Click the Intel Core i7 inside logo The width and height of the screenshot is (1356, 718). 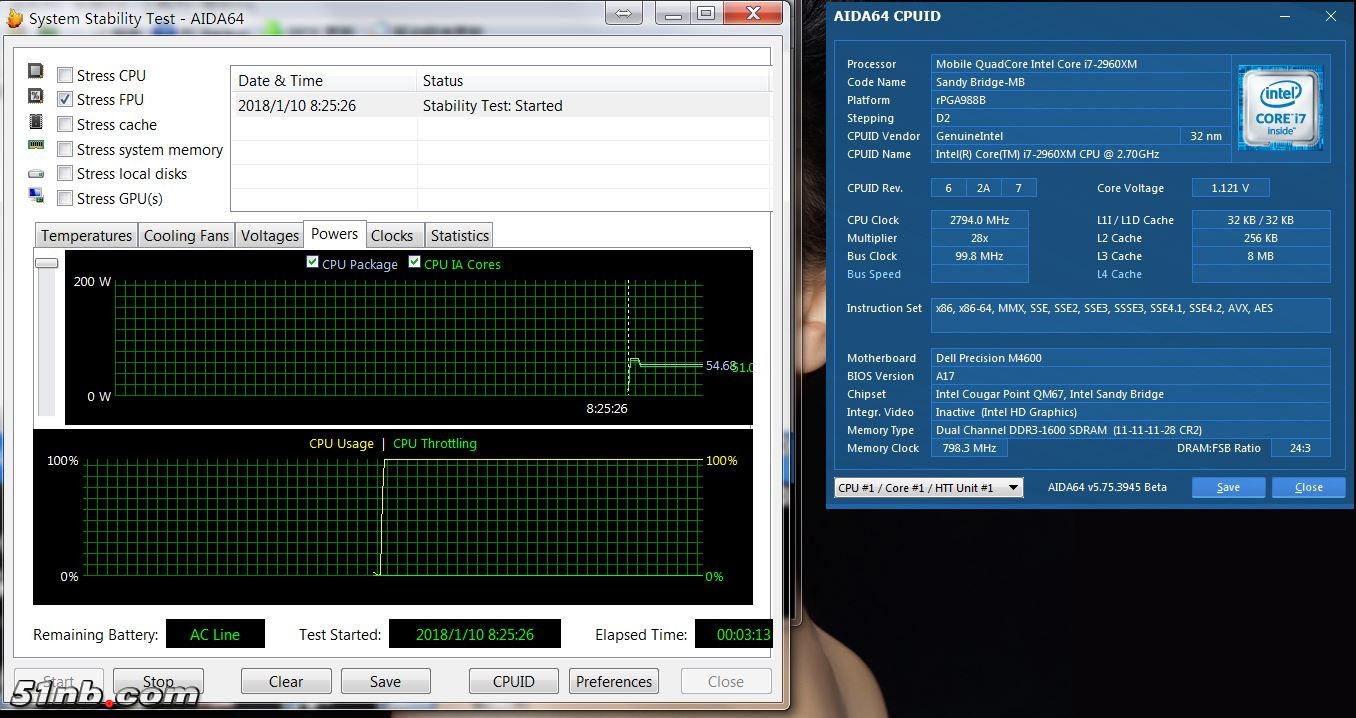click(x=1280, y=108)
